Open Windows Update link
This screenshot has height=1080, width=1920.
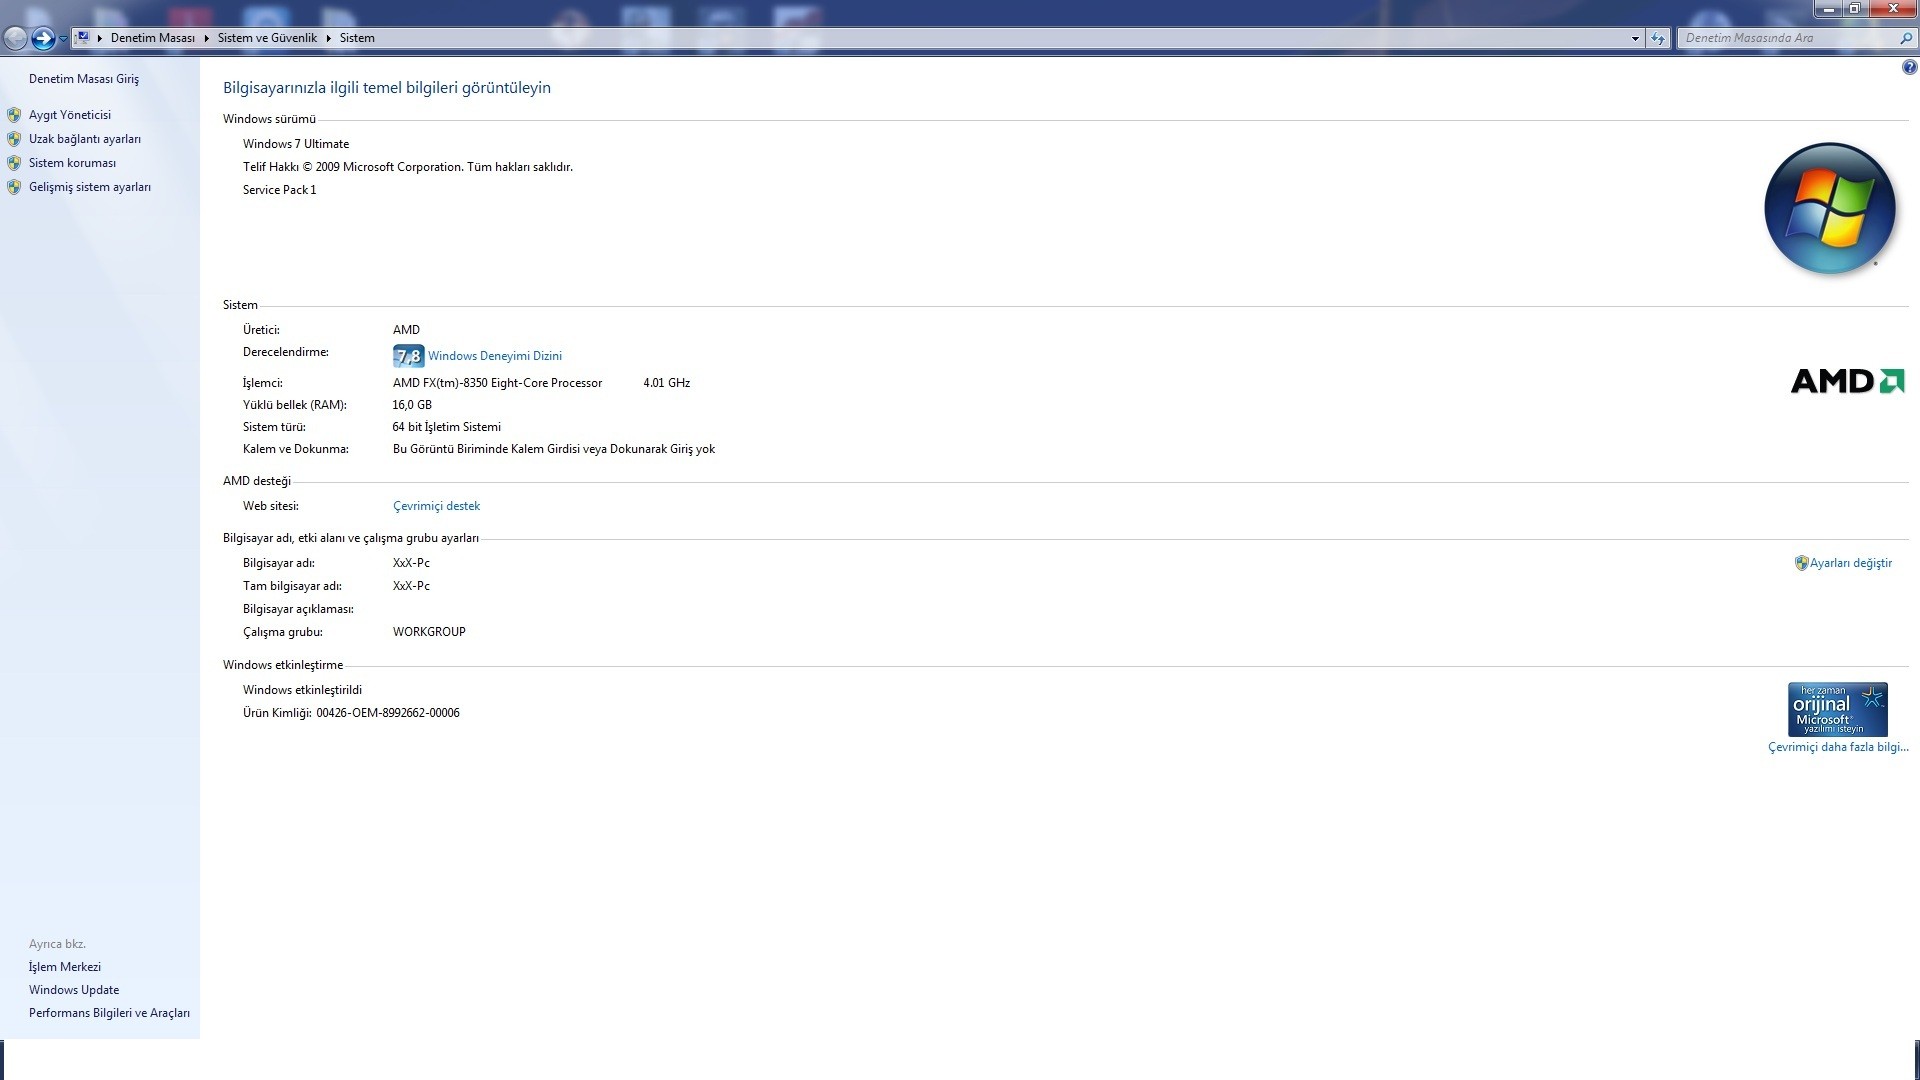74,990
